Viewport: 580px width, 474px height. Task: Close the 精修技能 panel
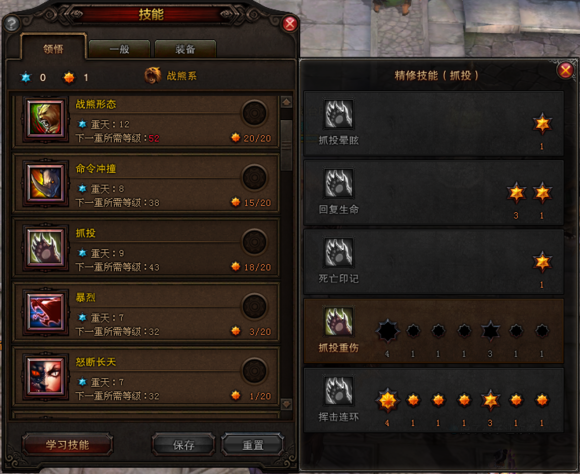tap(565, 70)
